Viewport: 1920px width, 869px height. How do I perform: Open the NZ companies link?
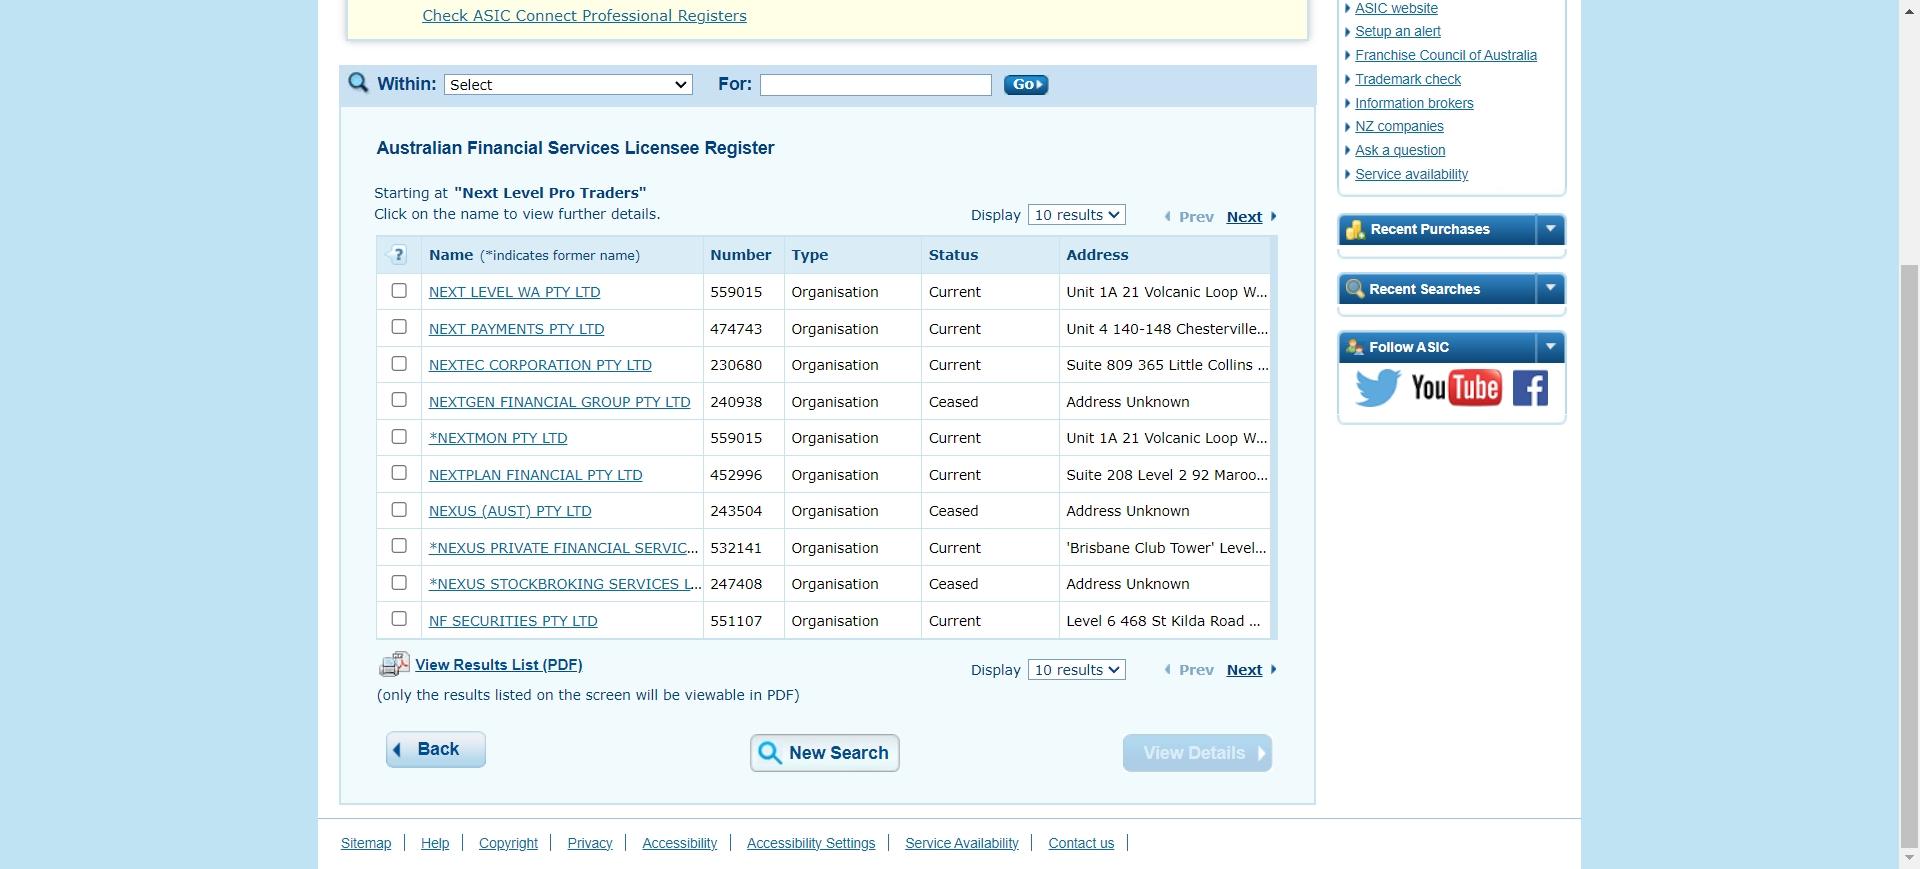click(x=1399, y=126)
